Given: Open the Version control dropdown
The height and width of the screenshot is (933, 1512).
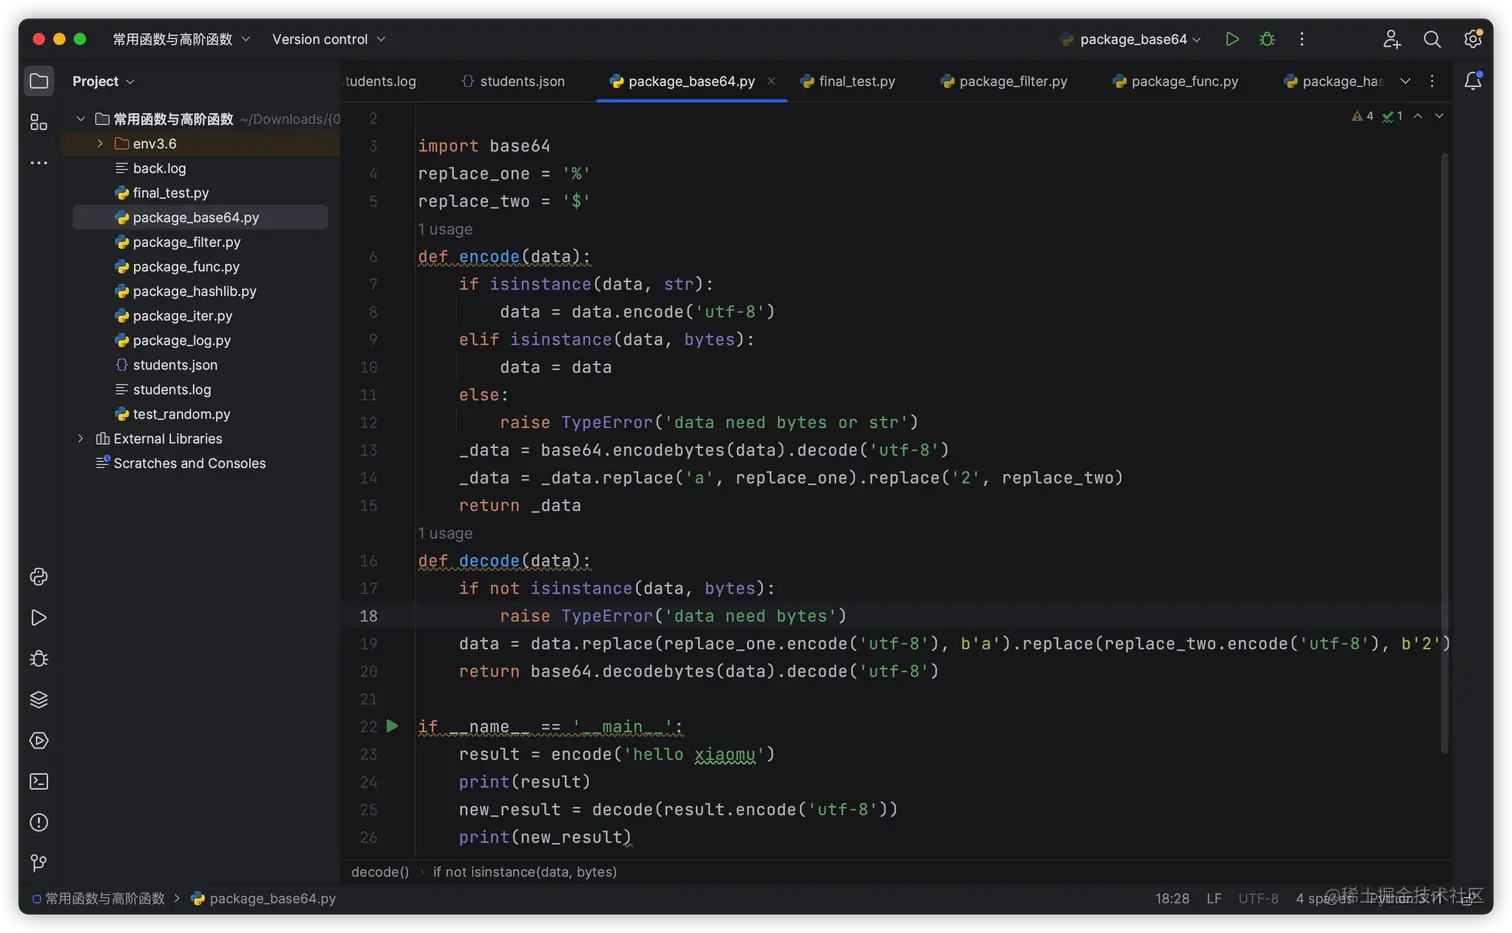Looking at the screenshot, I should tap(329, 39).
